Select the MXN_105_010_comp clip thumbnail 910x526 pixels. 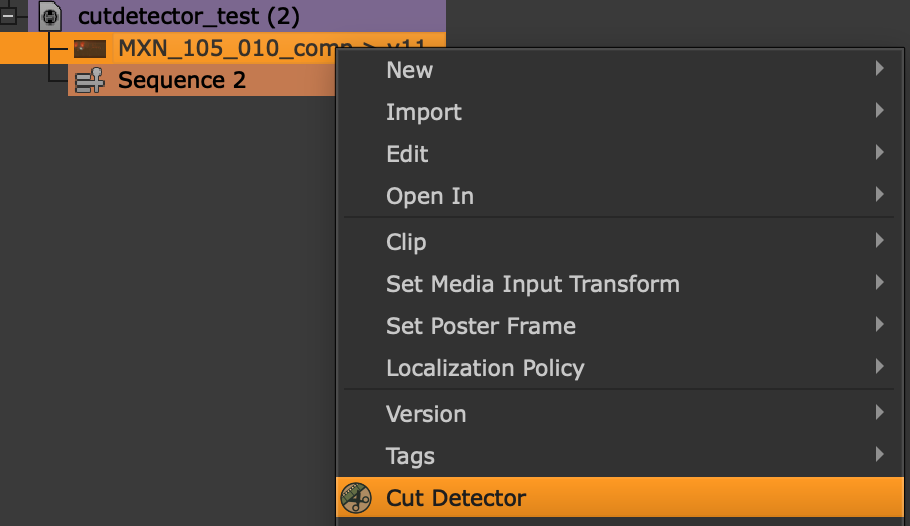[90, 49]
